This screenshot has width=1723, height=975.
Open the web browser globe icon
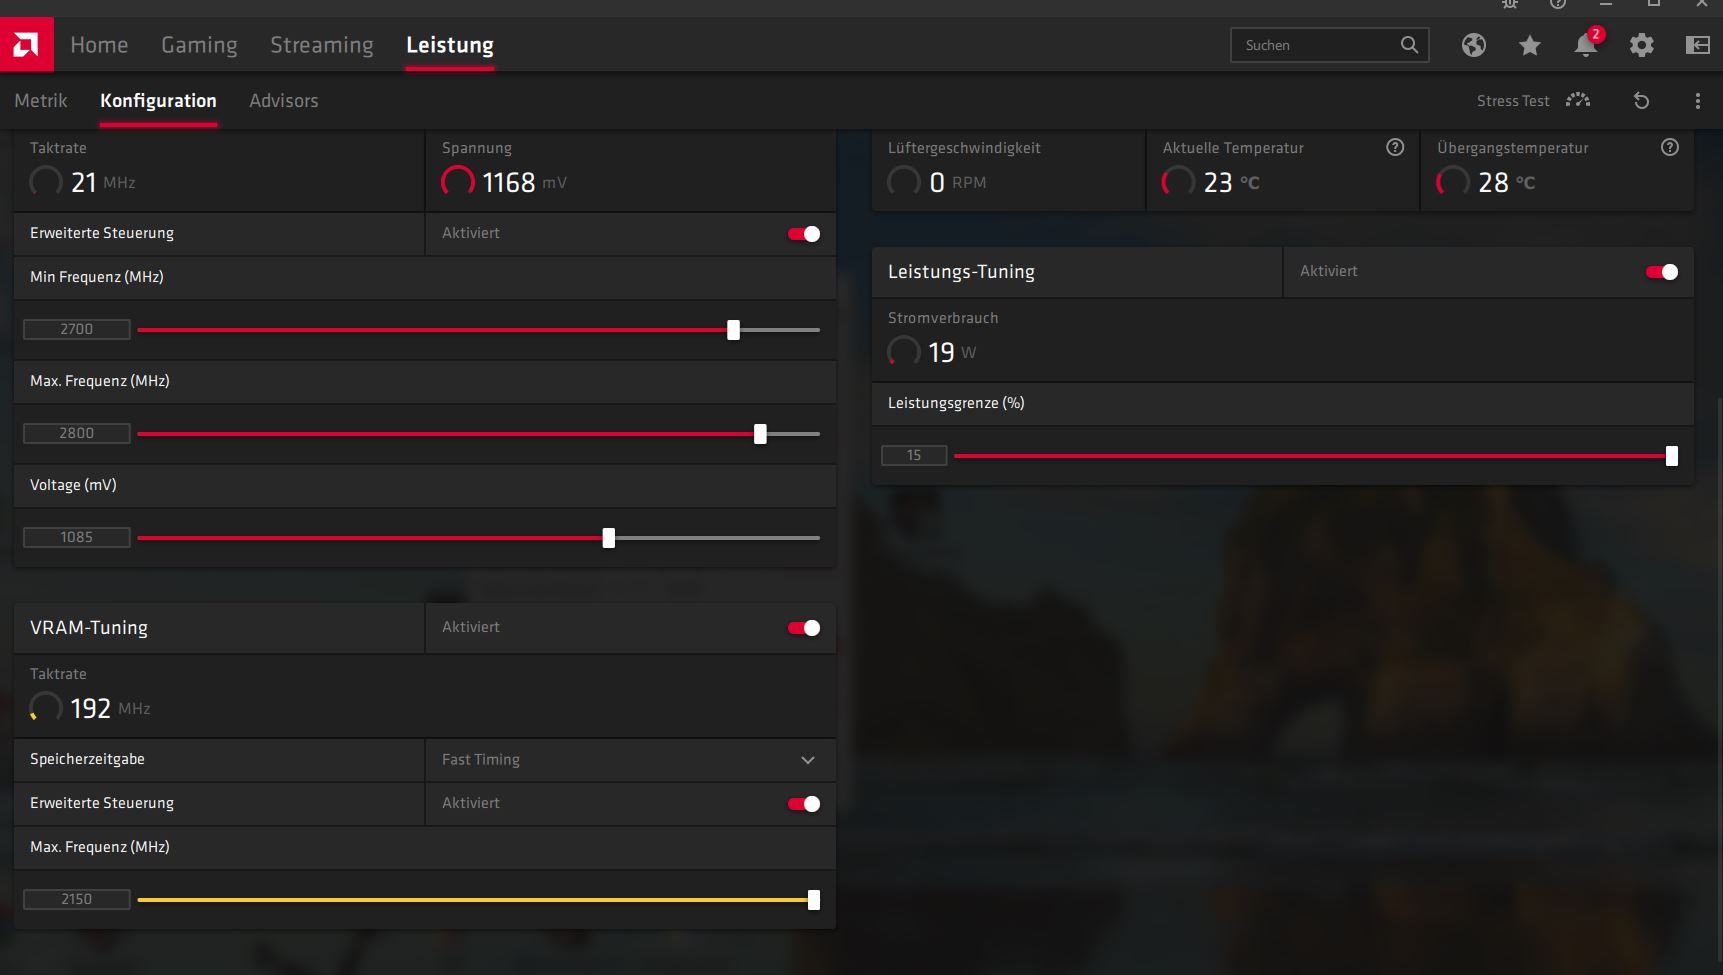(1473, 45)
